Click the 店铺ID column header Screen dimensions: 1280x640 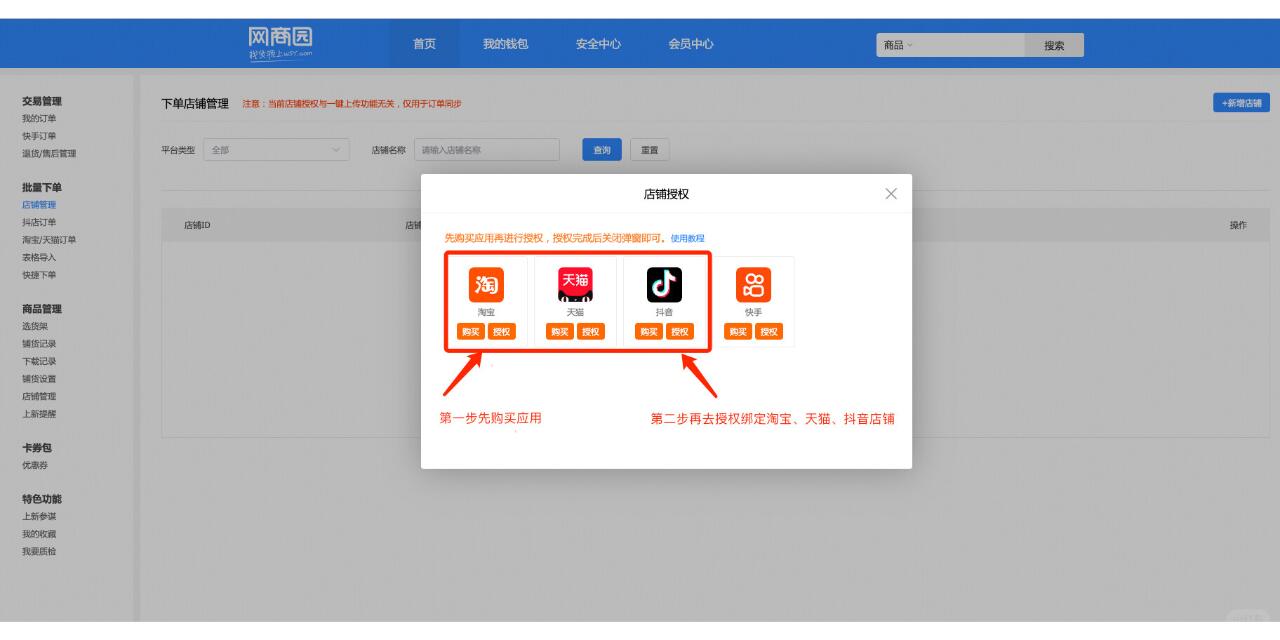[x=197, y=225]
